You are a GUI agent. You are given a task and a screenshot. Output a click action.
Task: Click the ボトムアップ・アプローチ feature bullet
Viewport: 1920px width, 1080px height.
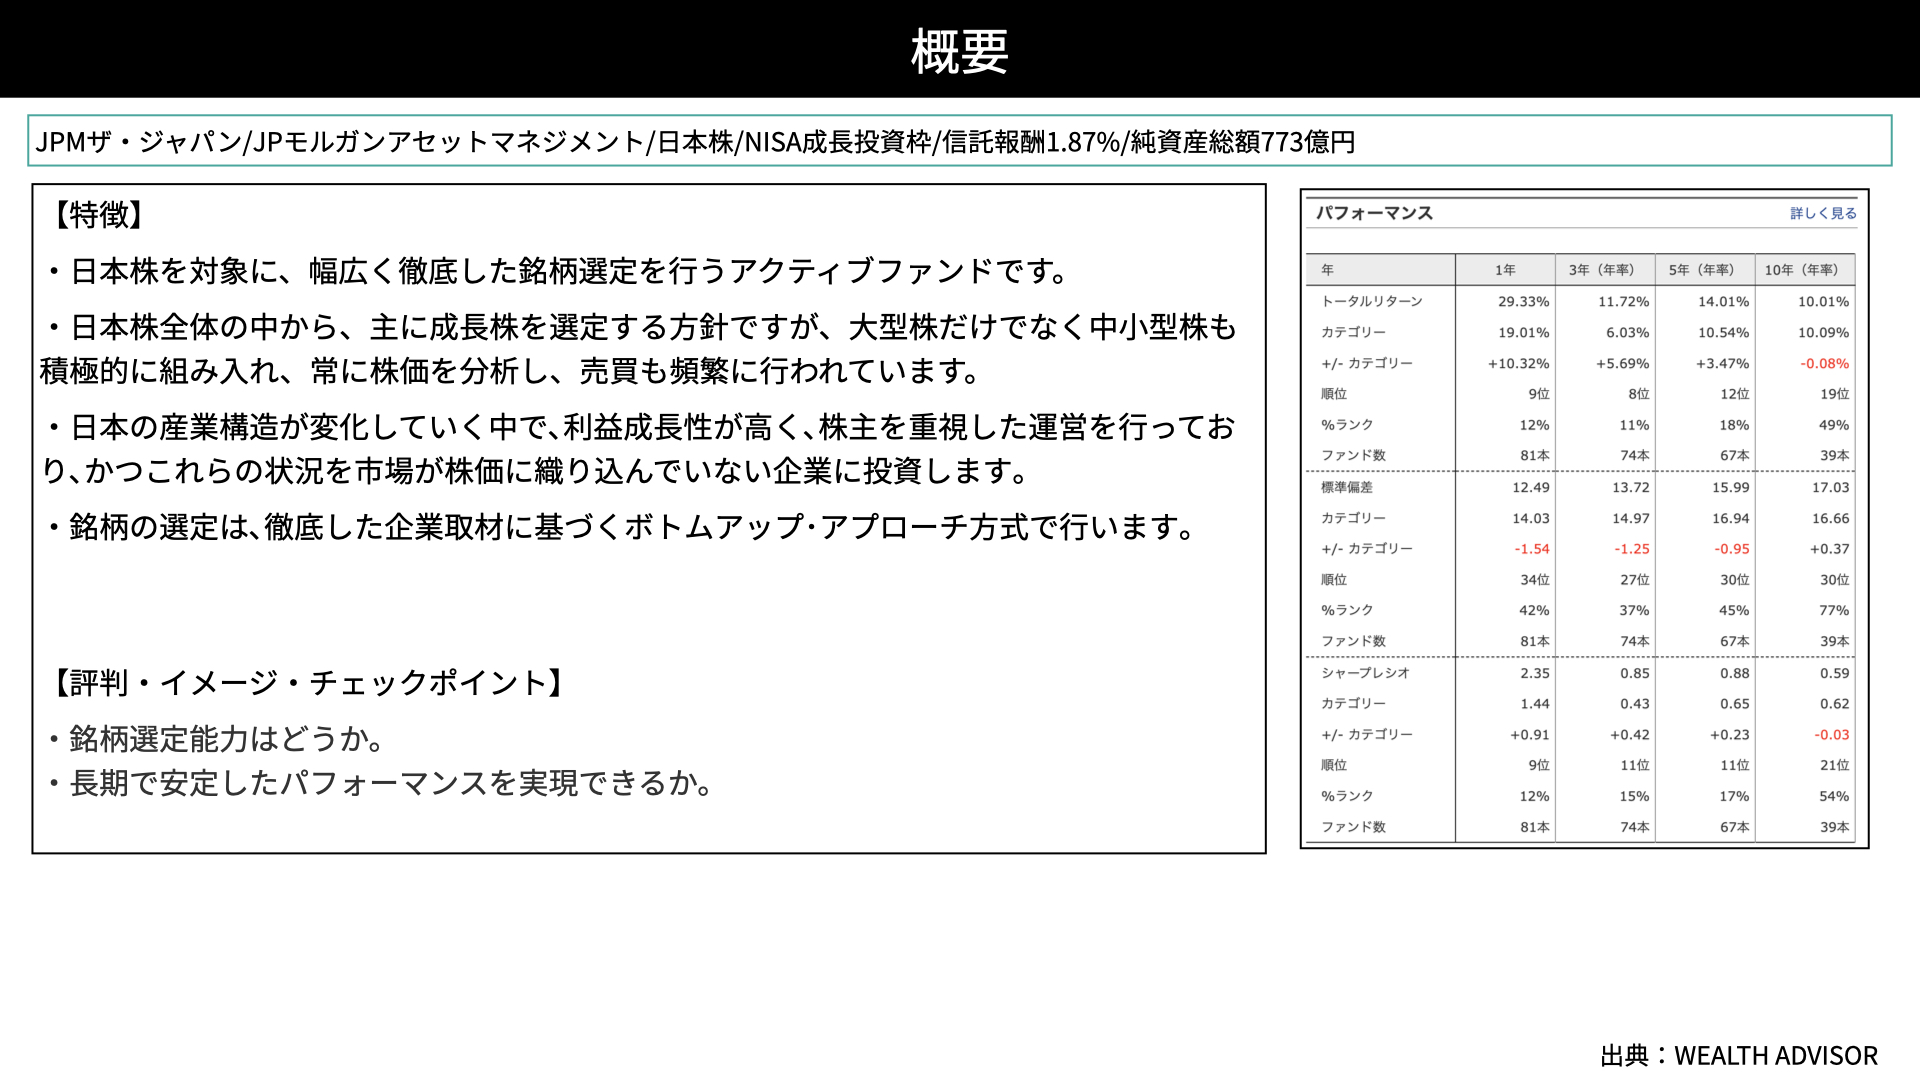(622, 527)
